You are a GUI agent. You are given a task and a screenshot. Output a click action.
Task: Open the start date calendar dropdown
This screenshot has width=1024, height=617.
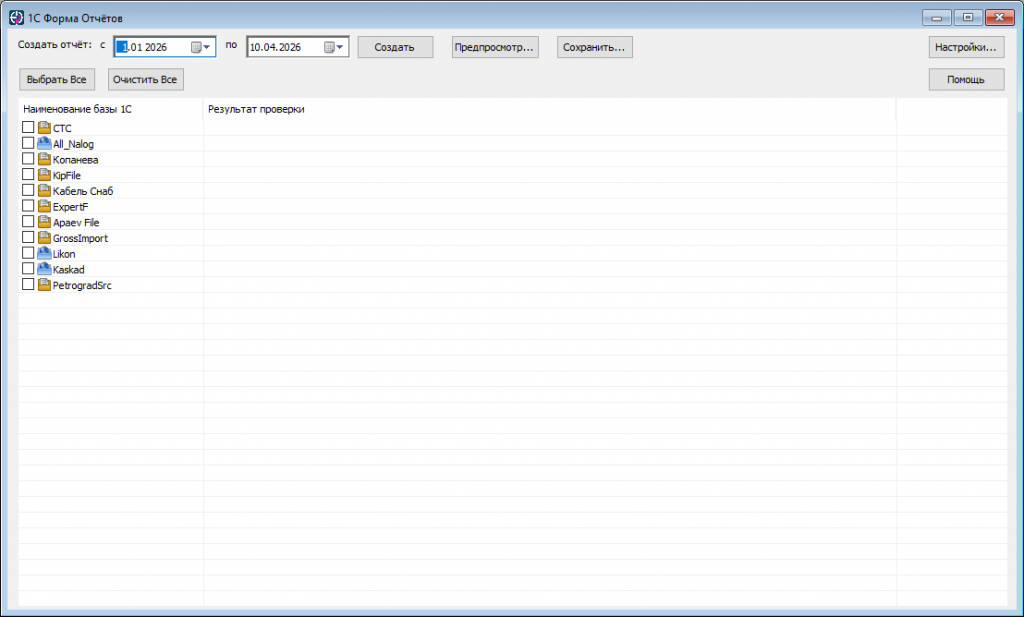coord(200,47)
